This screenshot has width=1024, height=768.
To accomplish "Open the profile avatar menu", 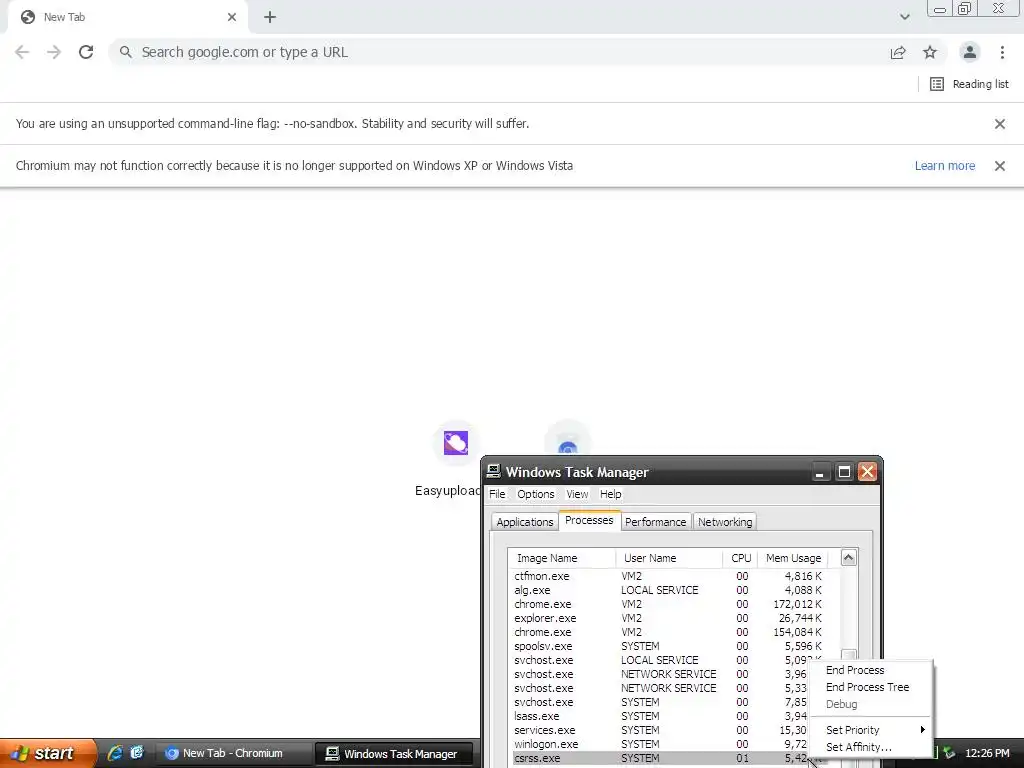I will click(970, 52).
